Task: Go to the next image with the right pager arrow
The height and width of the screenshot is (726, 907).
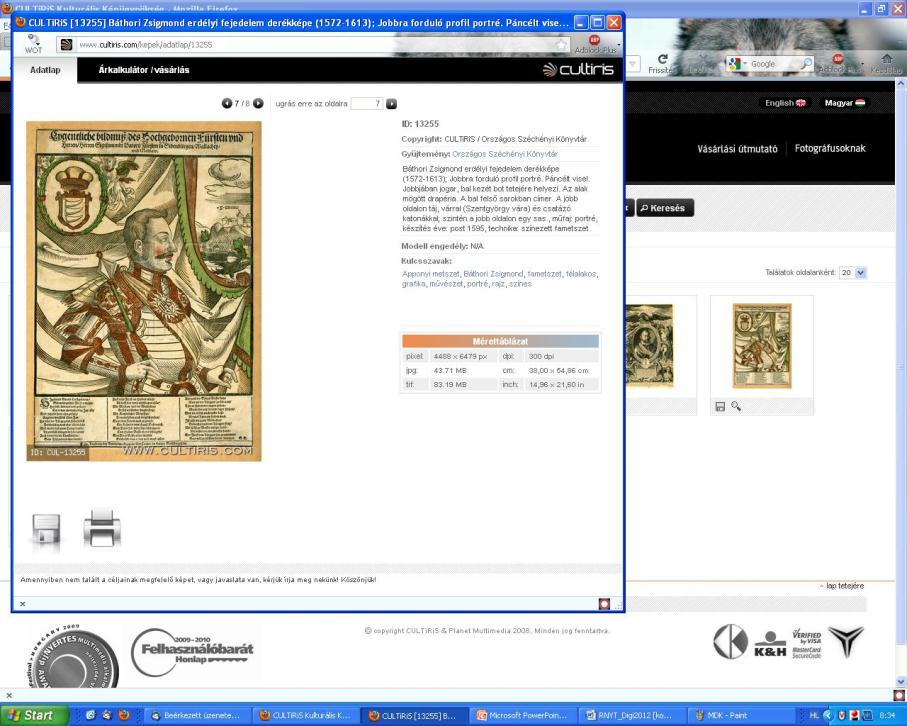Action: 258,104
